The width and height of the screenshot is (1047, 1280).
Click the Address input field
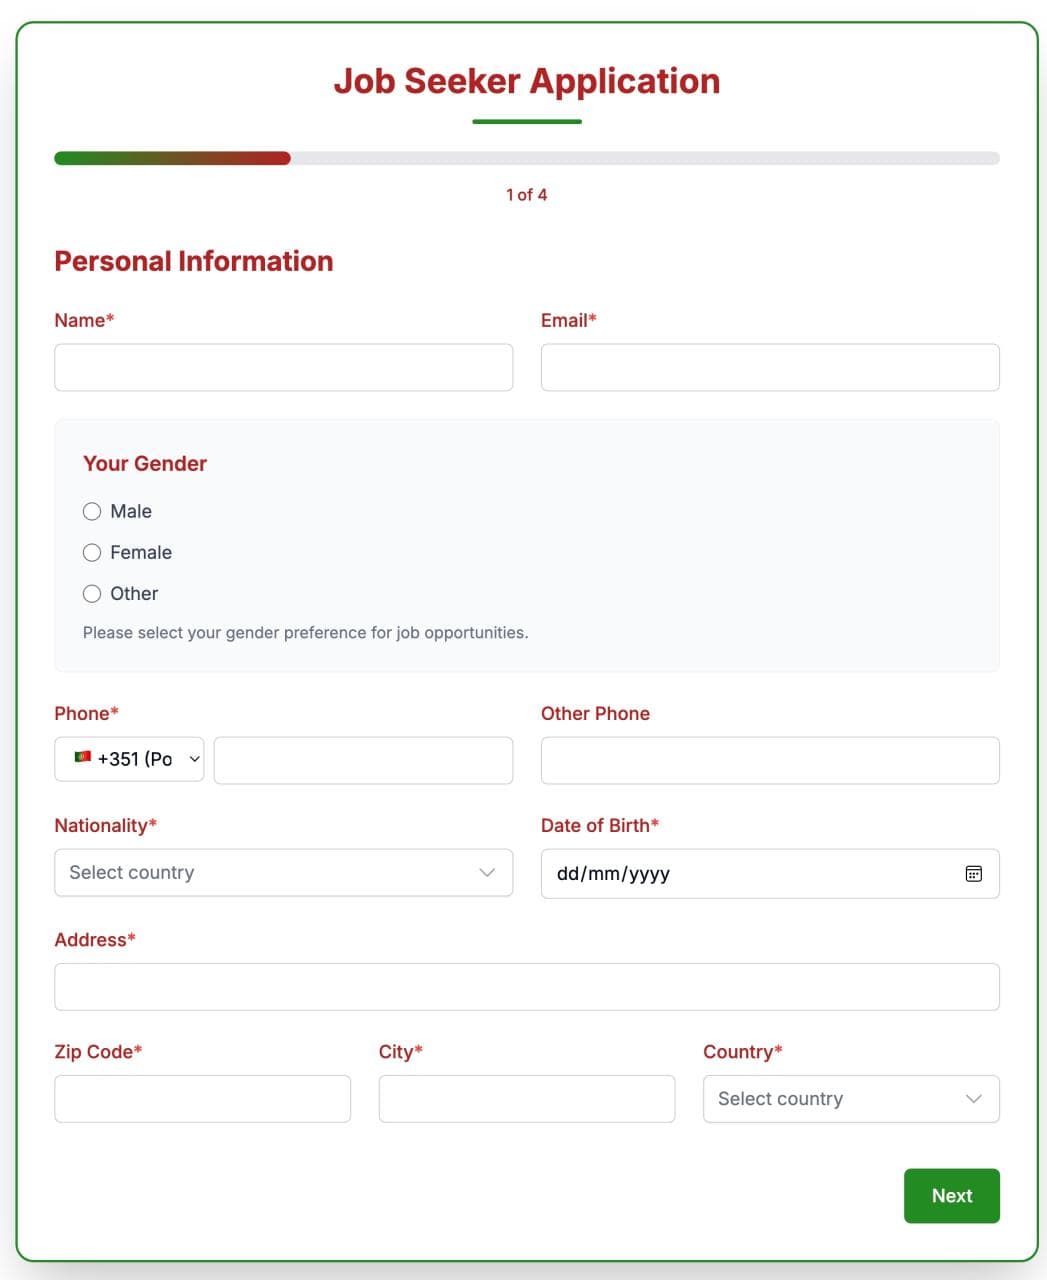(x=526, y=986)
